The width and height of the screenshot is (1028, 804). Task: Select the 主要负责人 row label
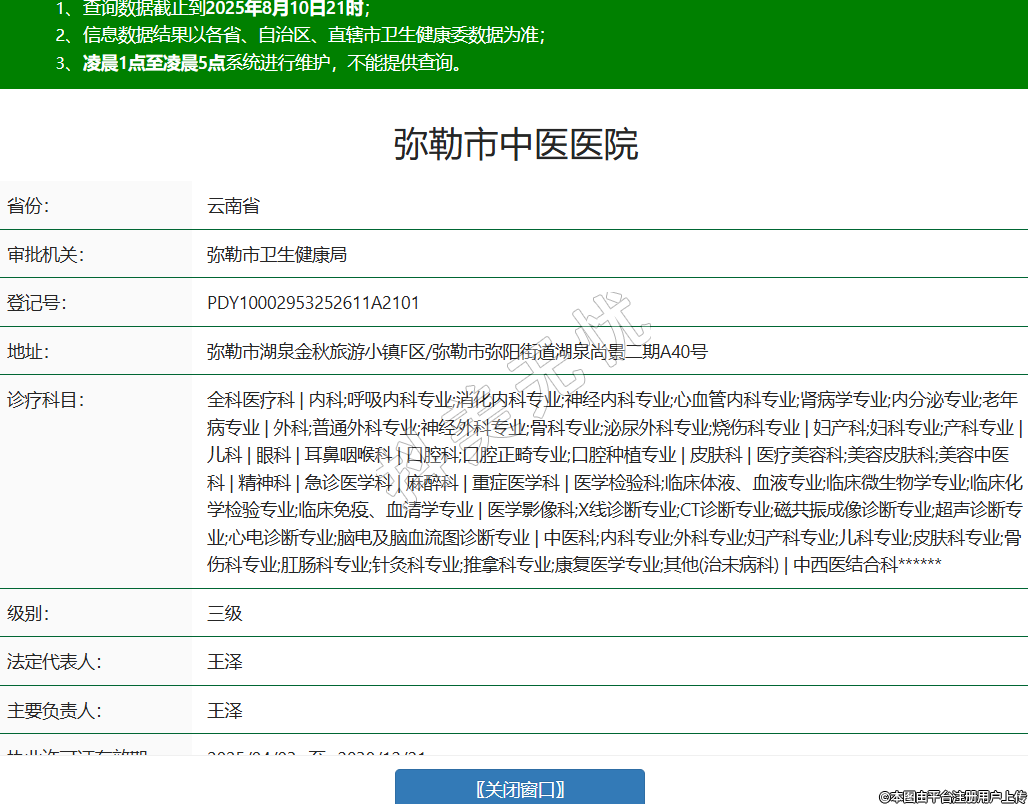(x=54, y=711)
